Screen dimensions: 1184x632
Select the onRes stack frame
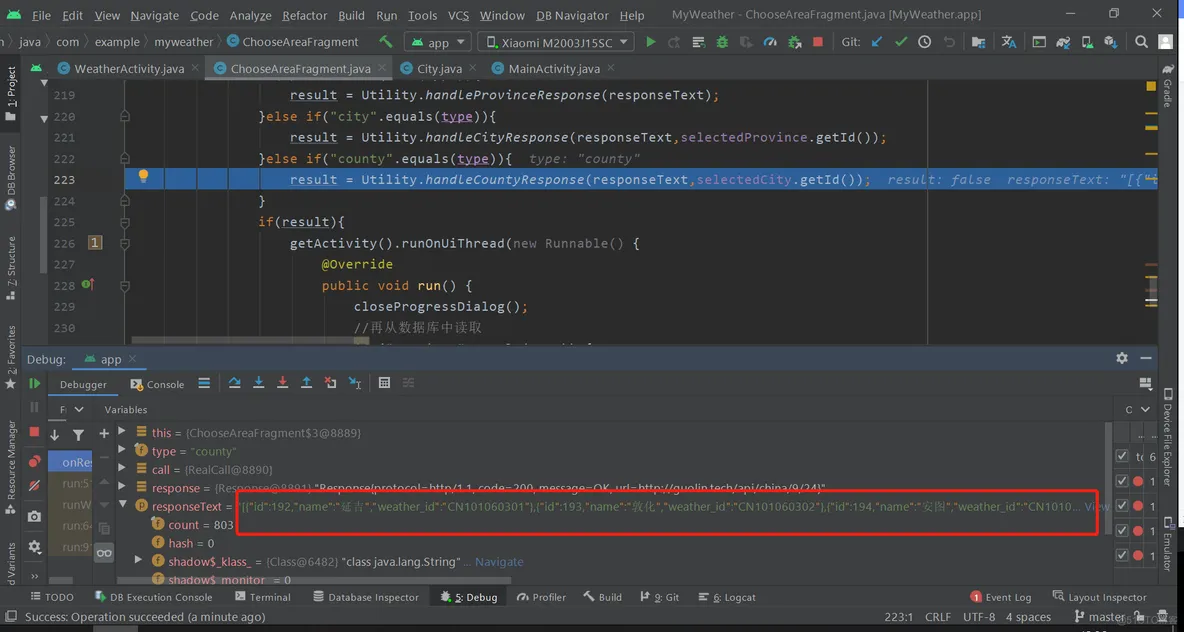[x=71, y=462]
